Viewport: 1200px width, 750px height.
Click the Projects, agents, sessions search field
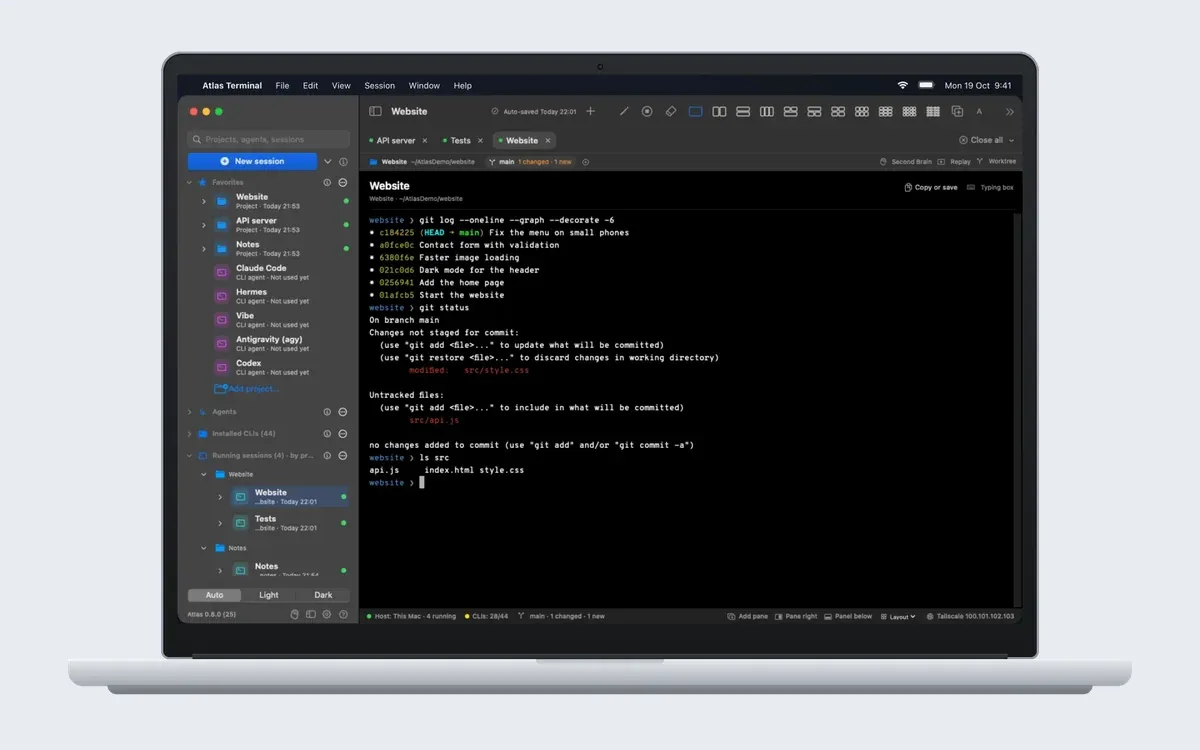pyautogui.click(x=269, y=140)
